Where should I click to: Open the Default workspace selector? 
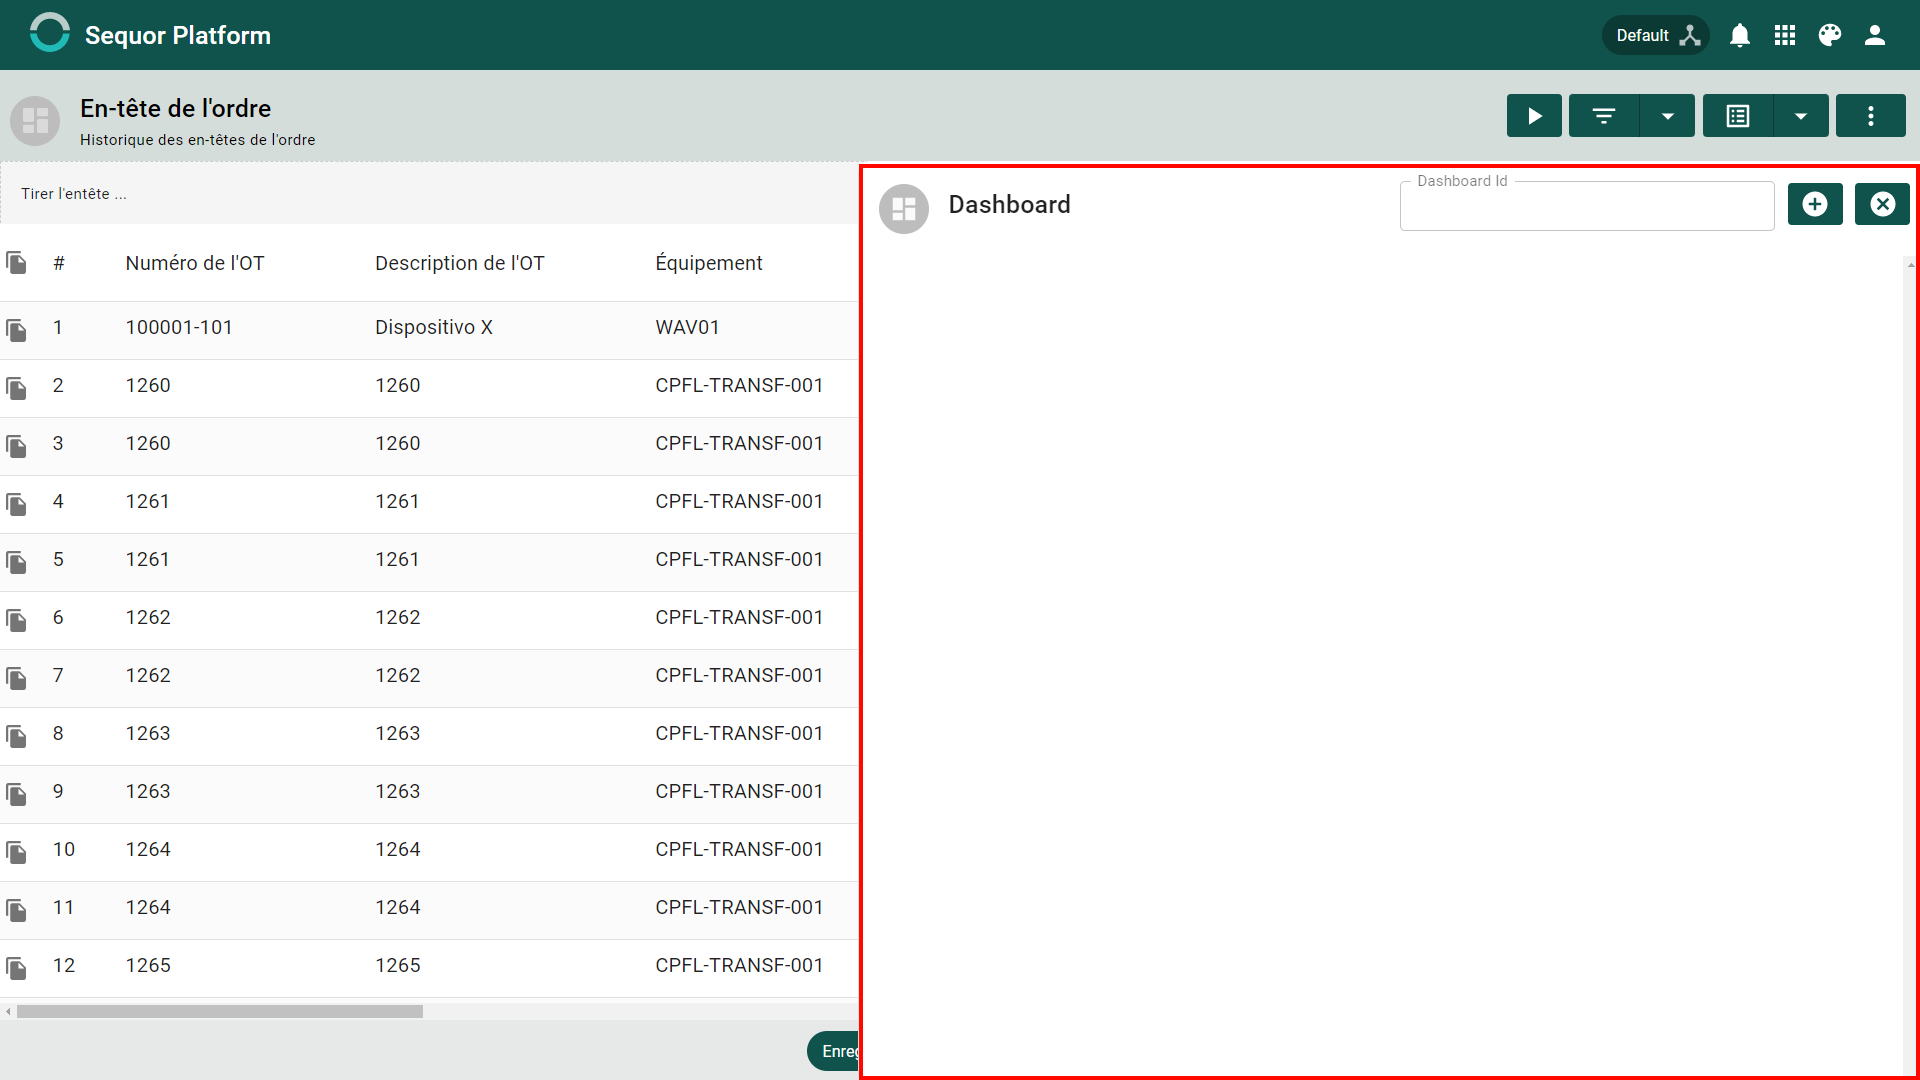tap(1656, 35)
